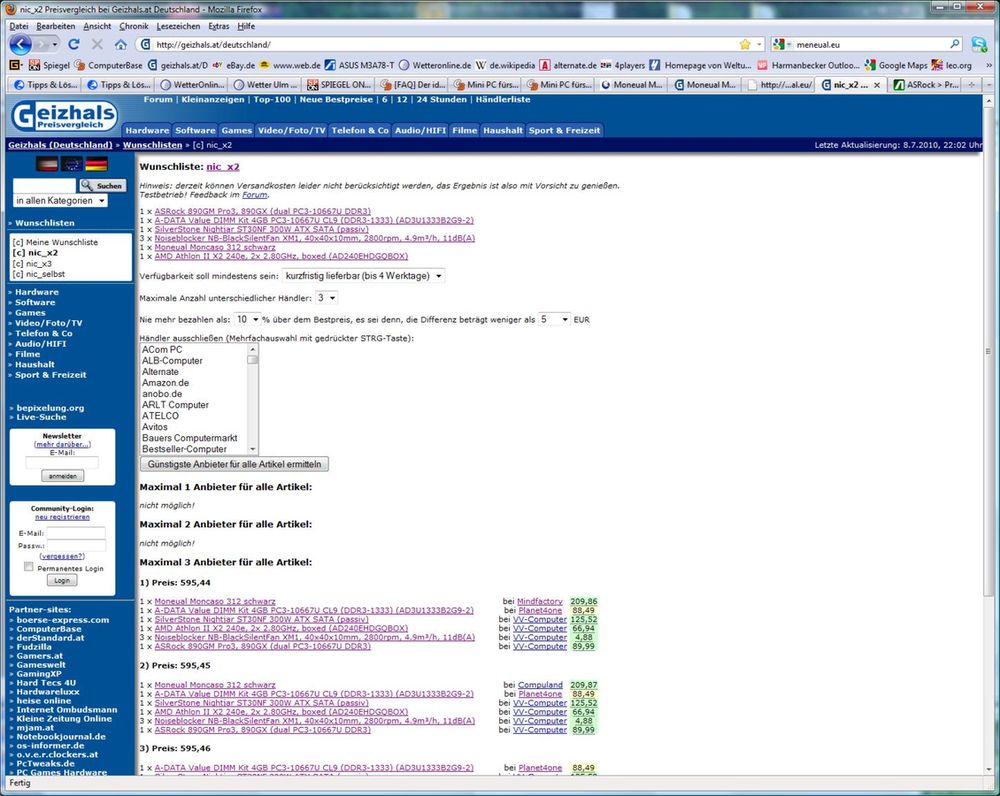Viewport: 1000px width, 796px height.
Task: Select the Austrian flag icon
Action: 47,164
